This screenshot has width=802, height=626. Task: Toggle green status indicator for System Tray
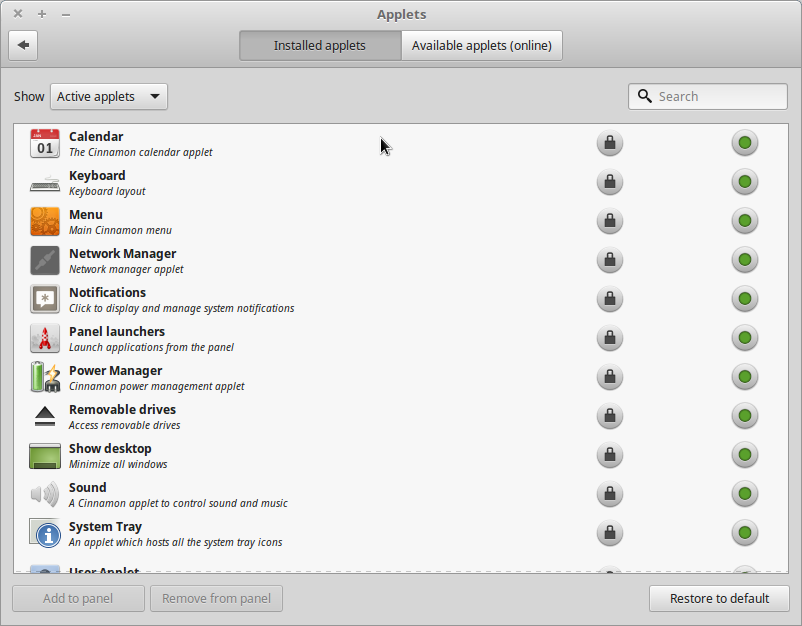pyautogui.click(x=745, y=533)
